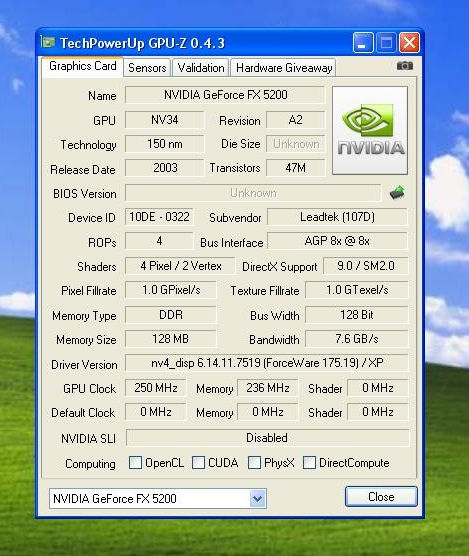469x556 pixels.
Task: Go to the Validation tab
Action: coord(201,68)
